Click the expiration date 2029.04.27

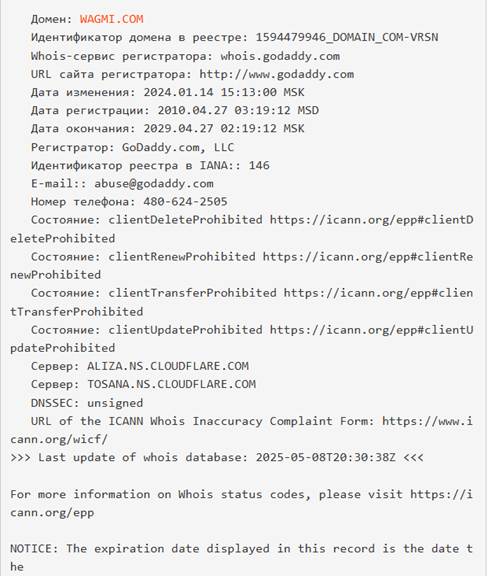coord(178,129)
